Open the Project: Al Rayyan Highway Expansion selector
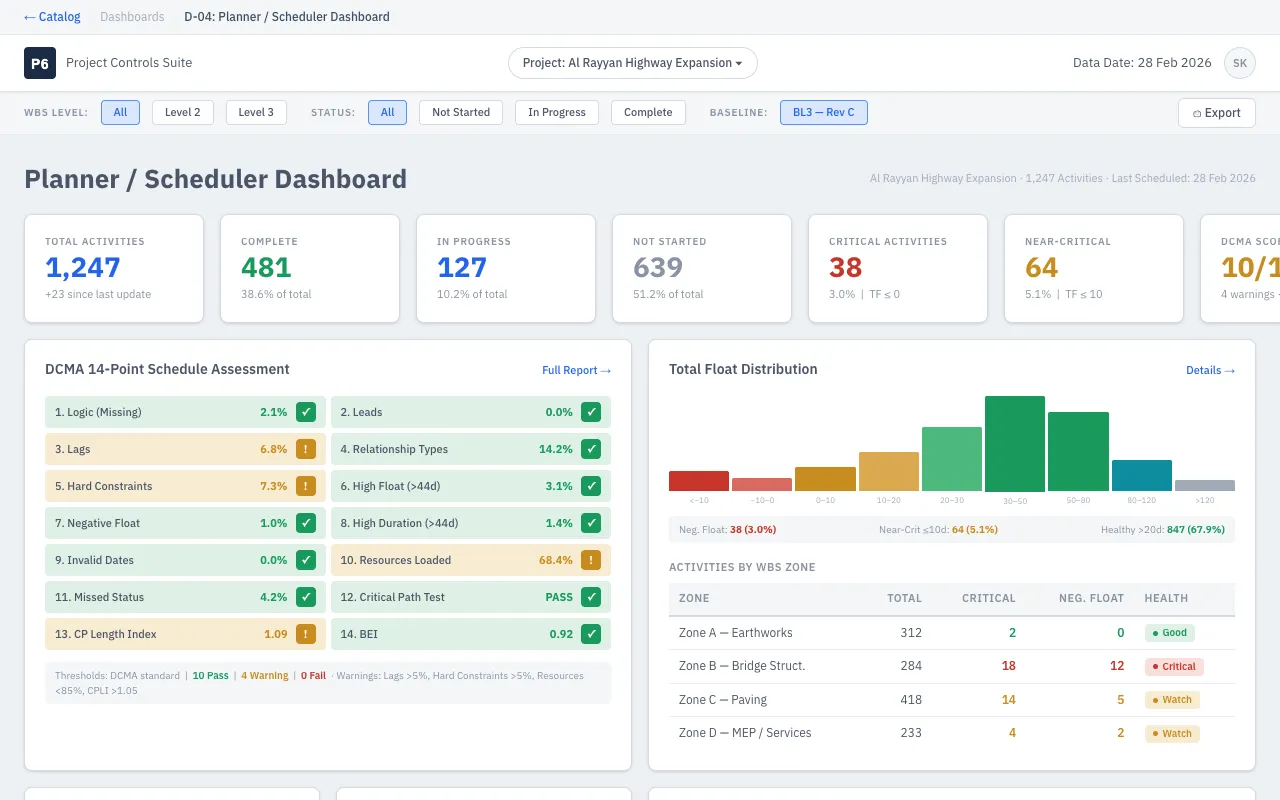Viewport: 1280px width, 800px height. click(x=632, y=62)
